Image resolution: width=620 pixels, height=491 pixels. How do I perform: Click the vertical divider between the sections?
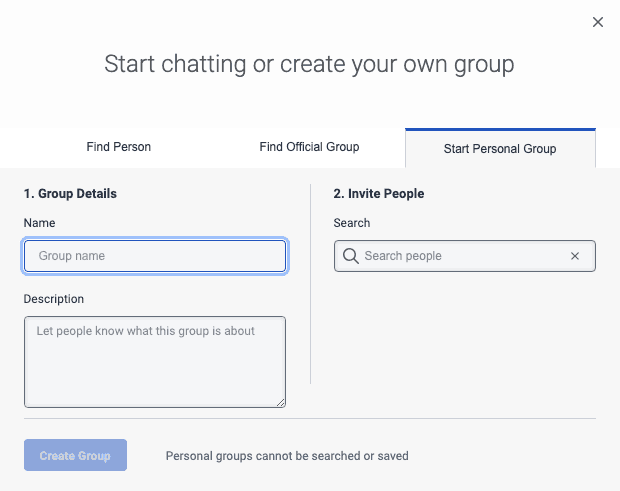(x=311, y=290)
